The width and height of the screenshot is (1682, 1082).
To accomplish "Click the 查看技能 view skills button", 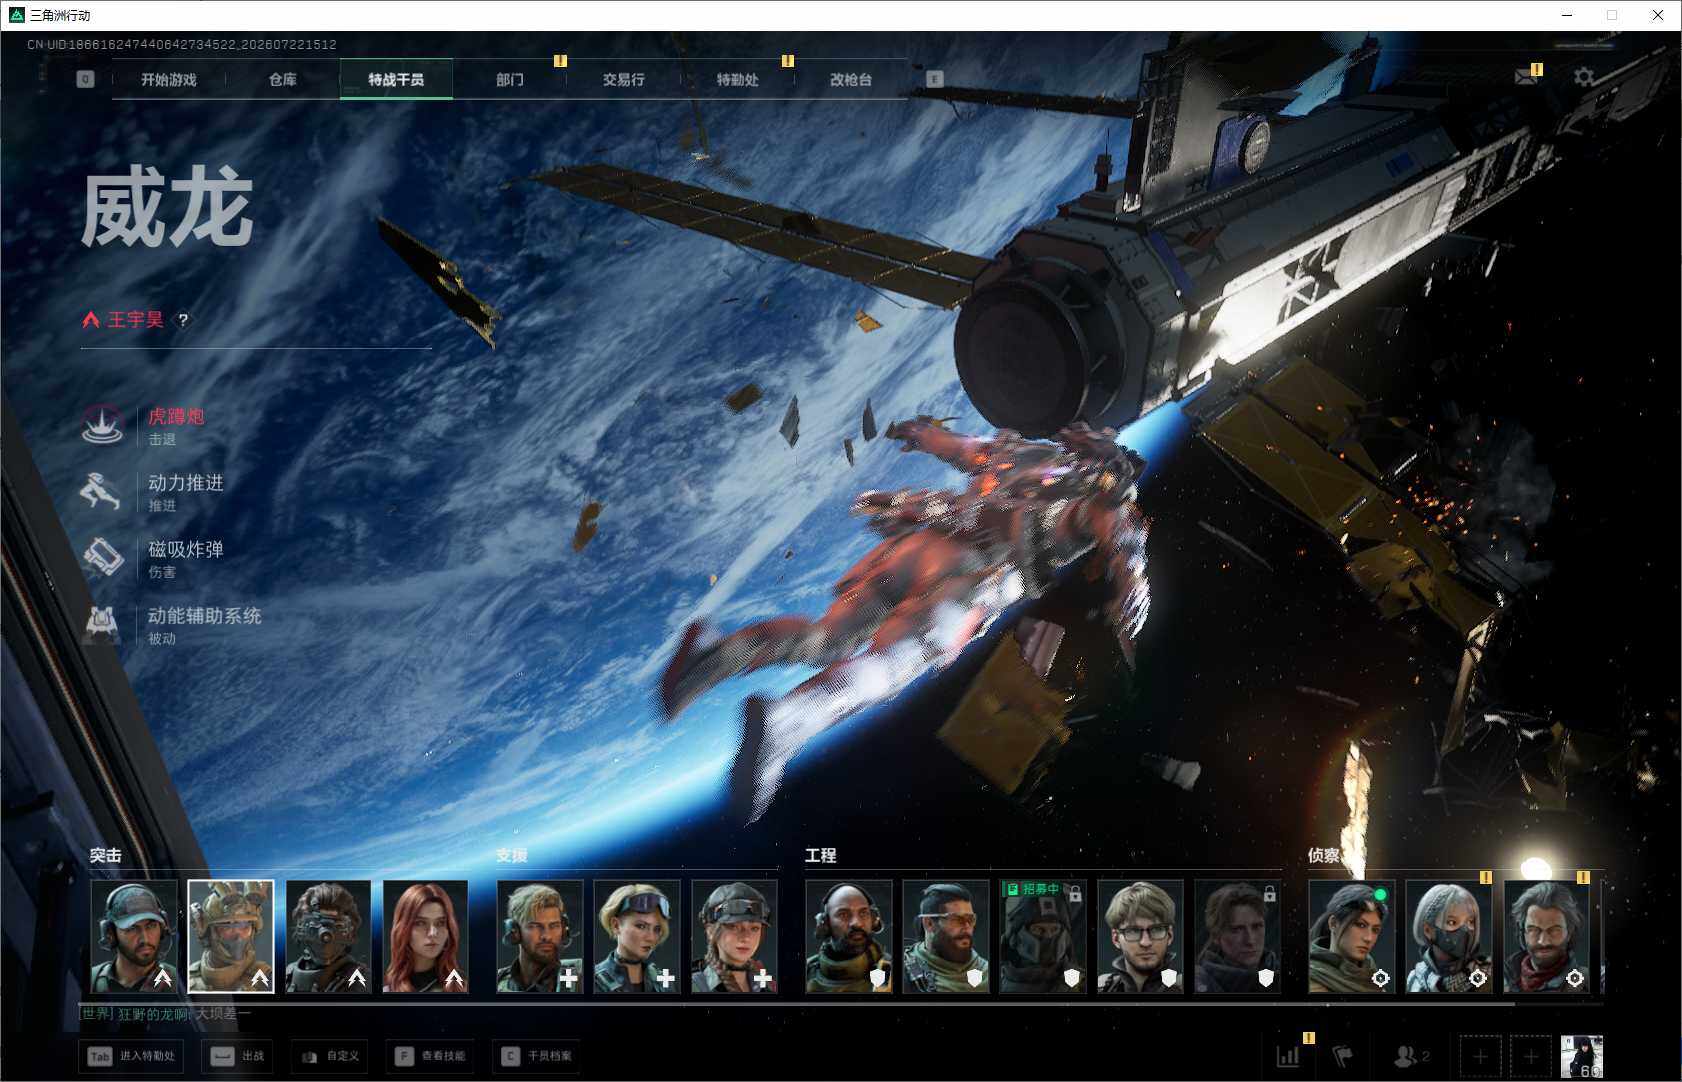I will coord(430,1056).
